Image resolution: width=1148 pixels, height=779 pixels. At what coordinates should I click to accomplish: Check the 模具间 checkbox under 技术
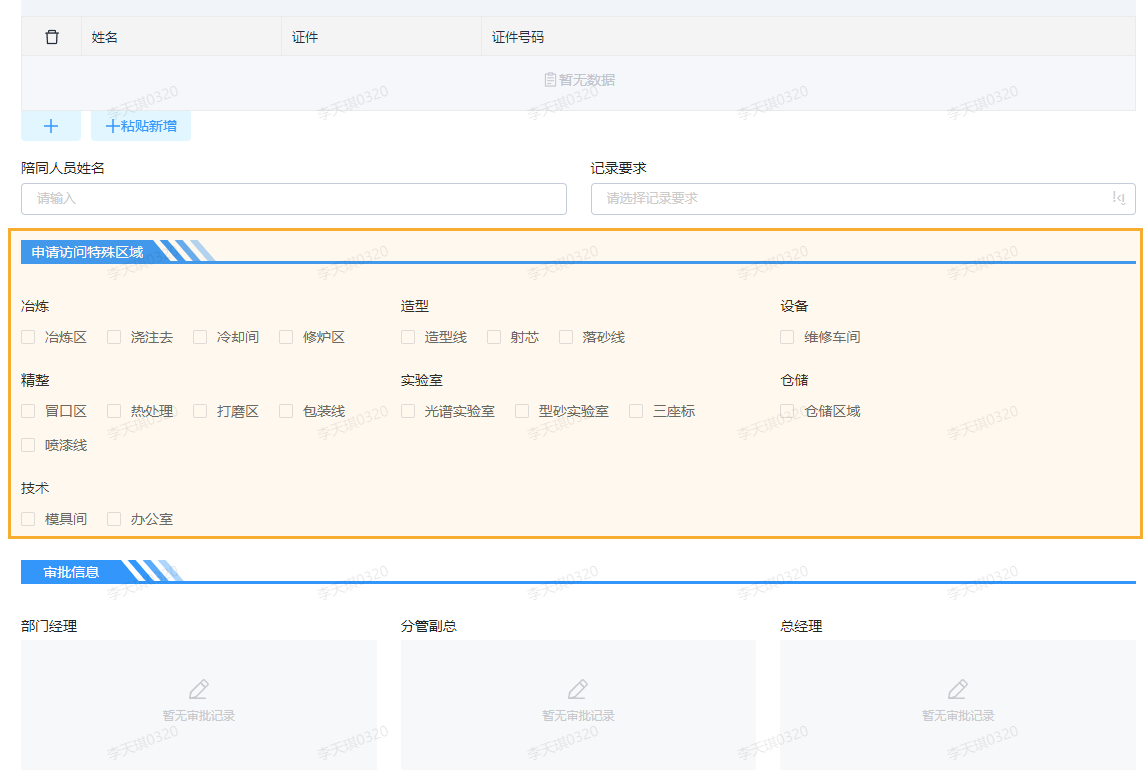tap(28, 519)
